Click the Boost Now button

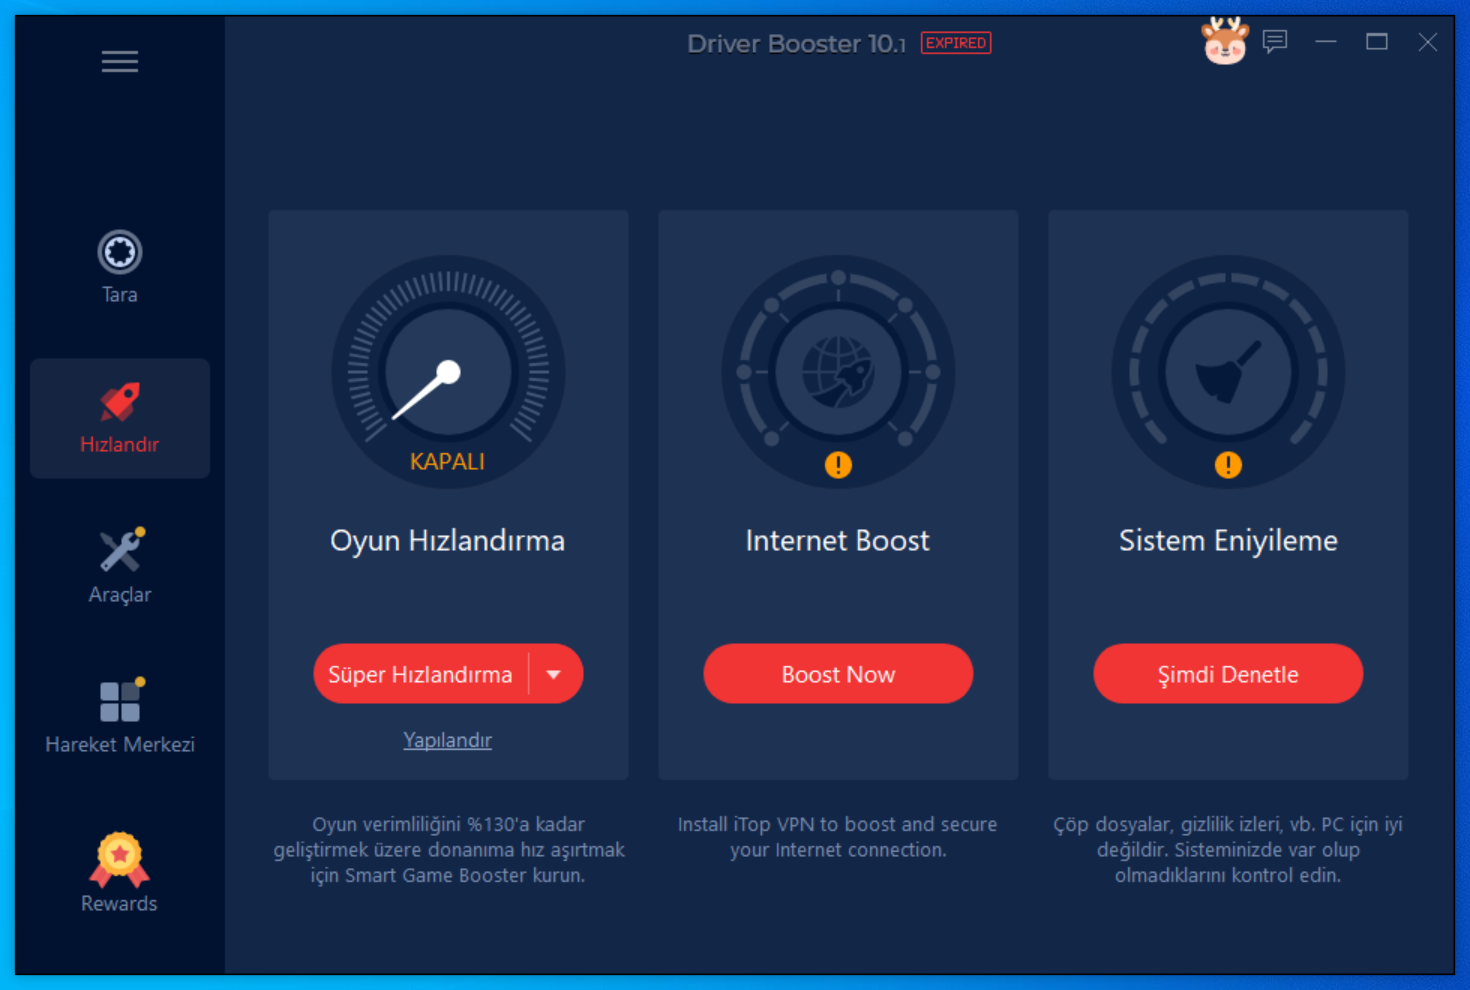(838, 674)
